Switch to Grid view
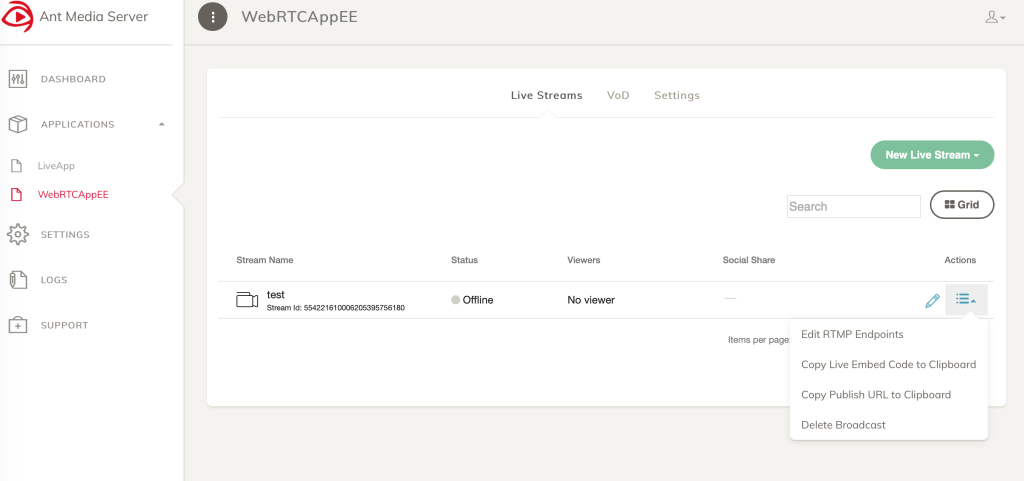 pyautogui.click(x=962, y=205)
